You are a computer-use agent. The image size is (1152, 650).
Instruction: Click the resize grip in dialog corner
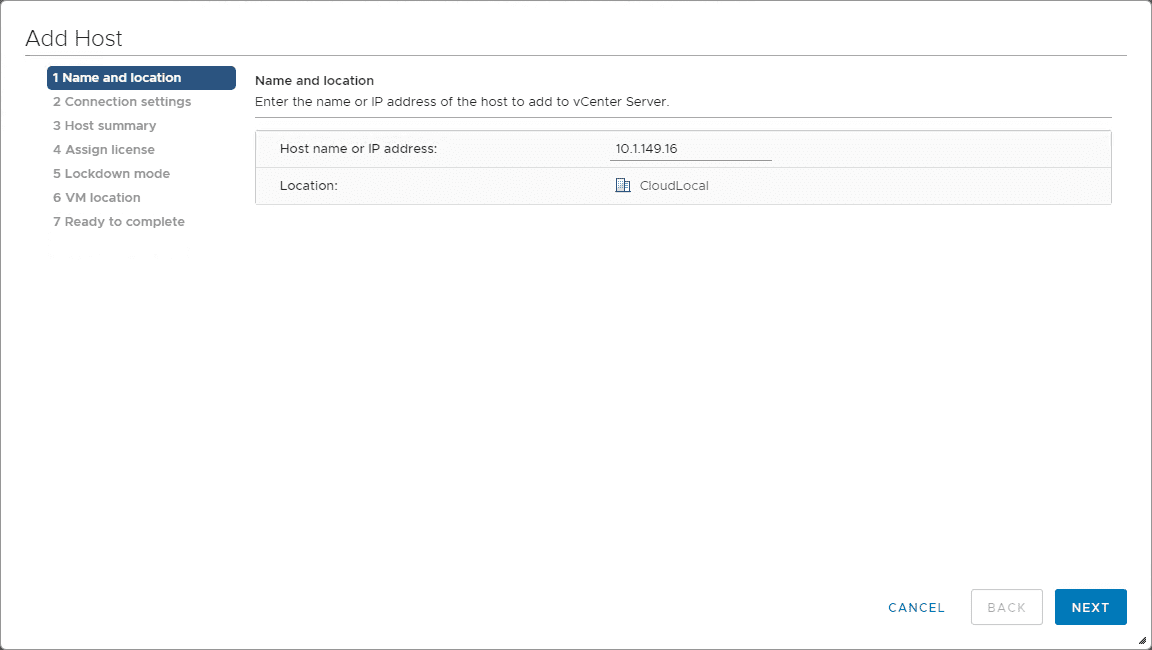point(1142,640)
